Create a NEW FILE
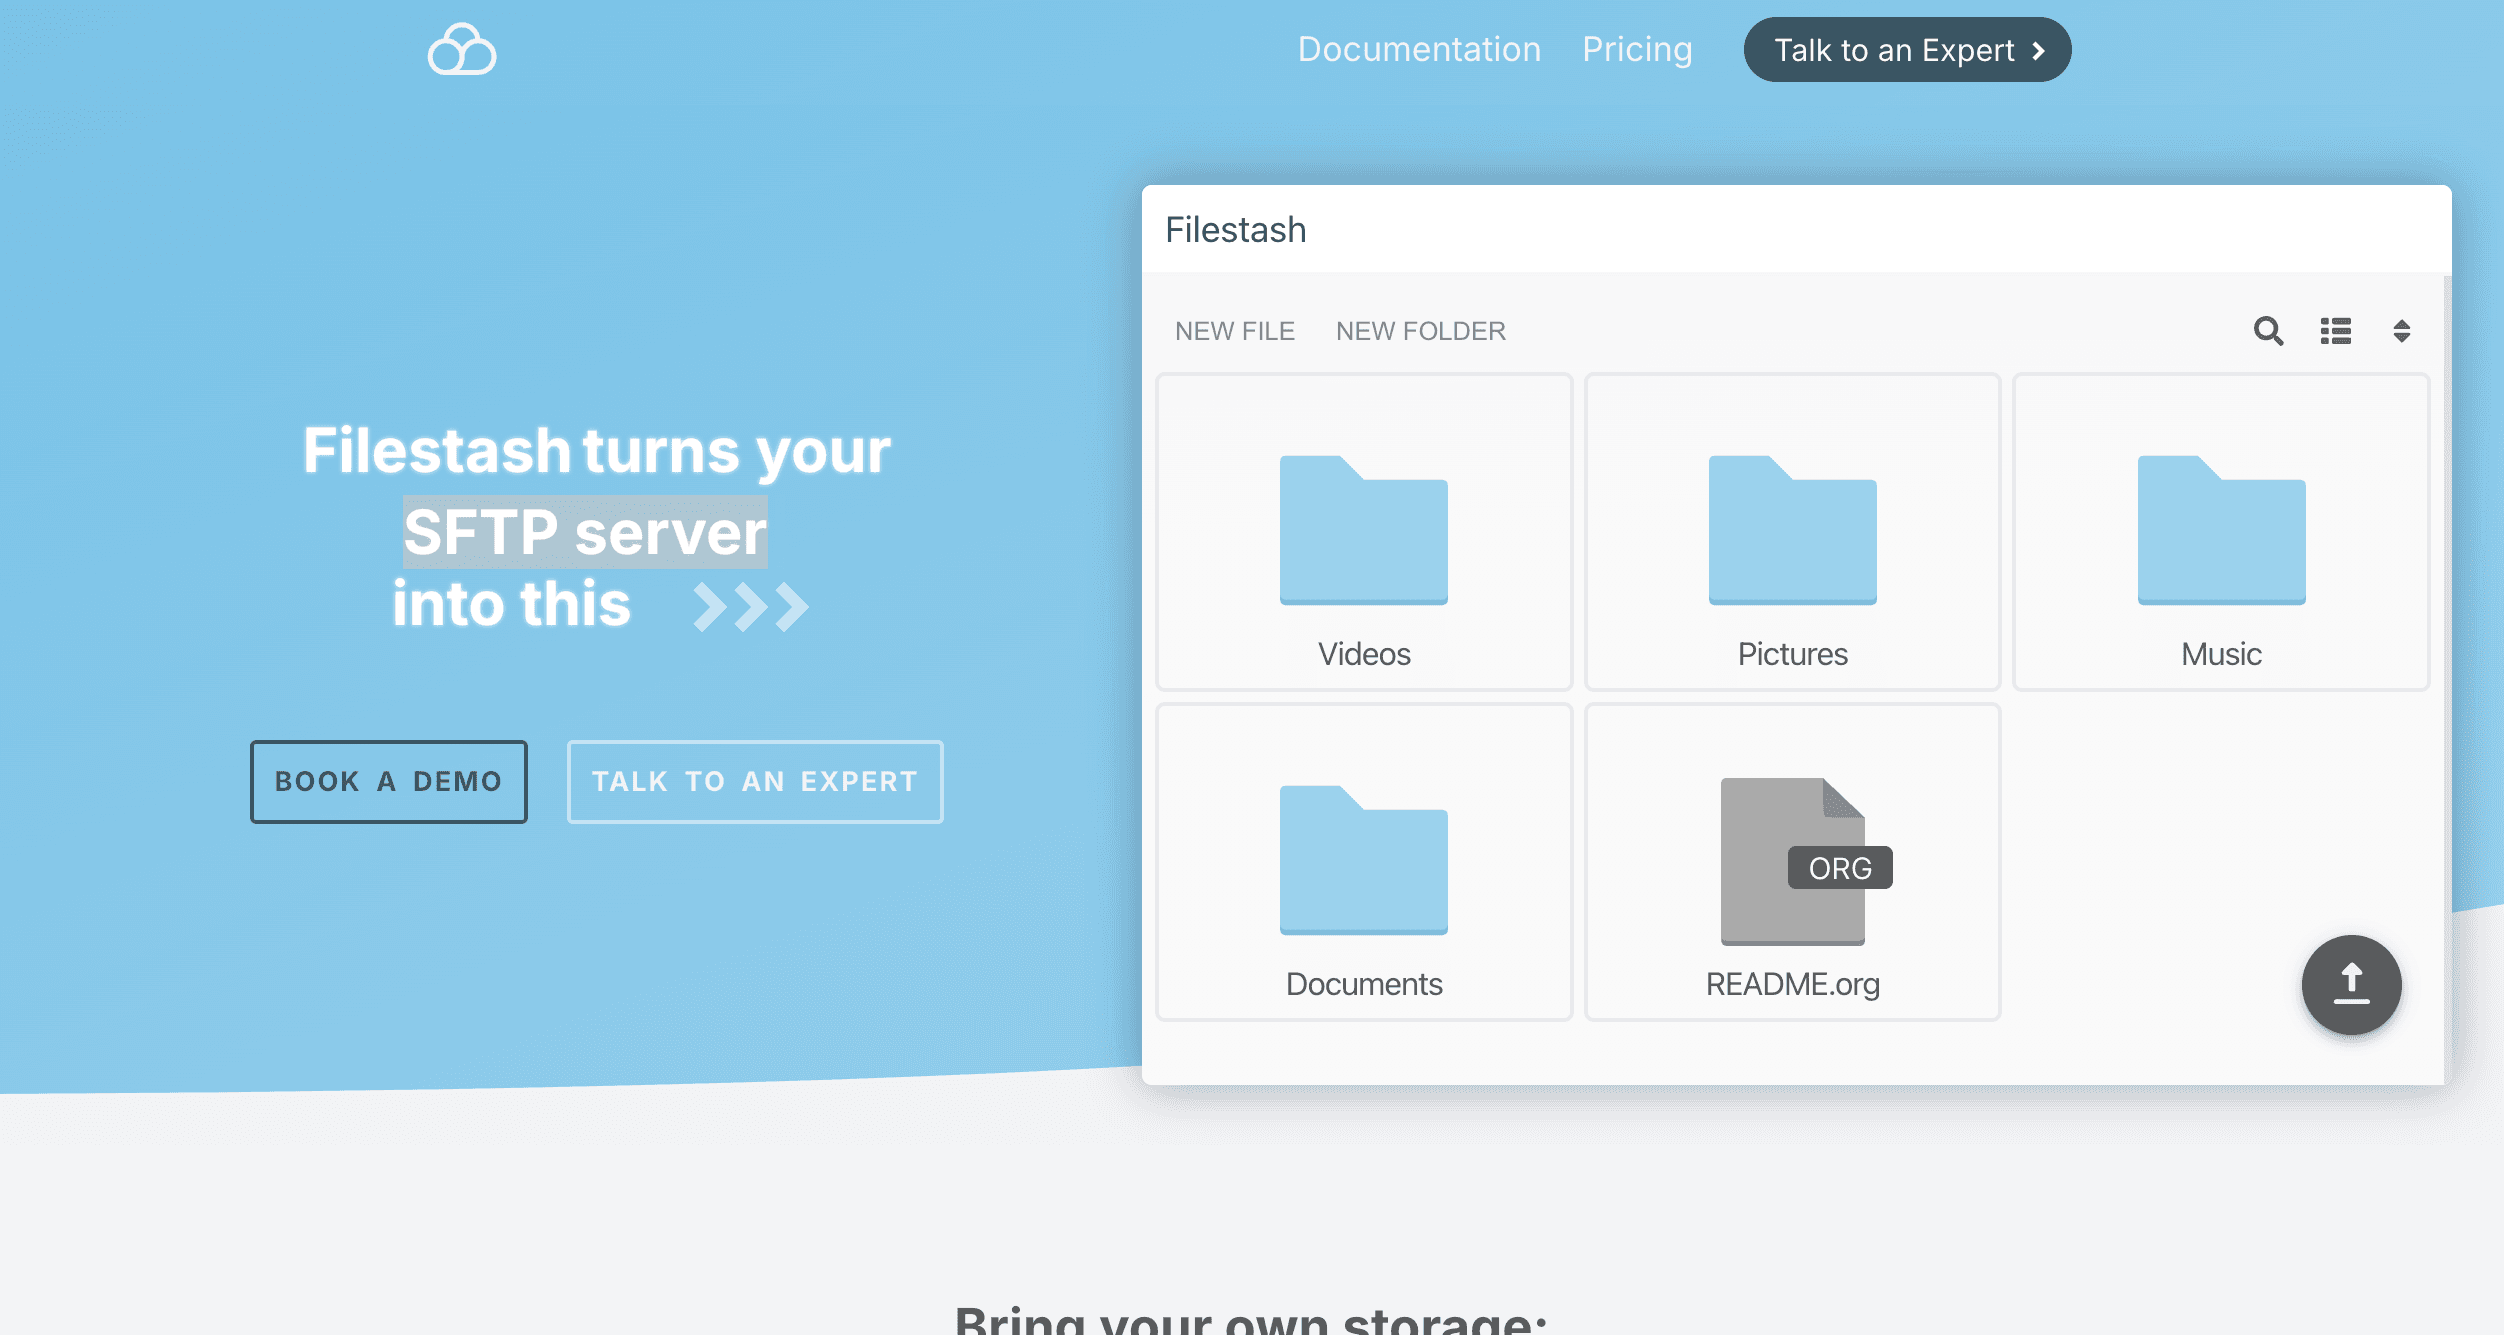 [x=1234, y=331]
